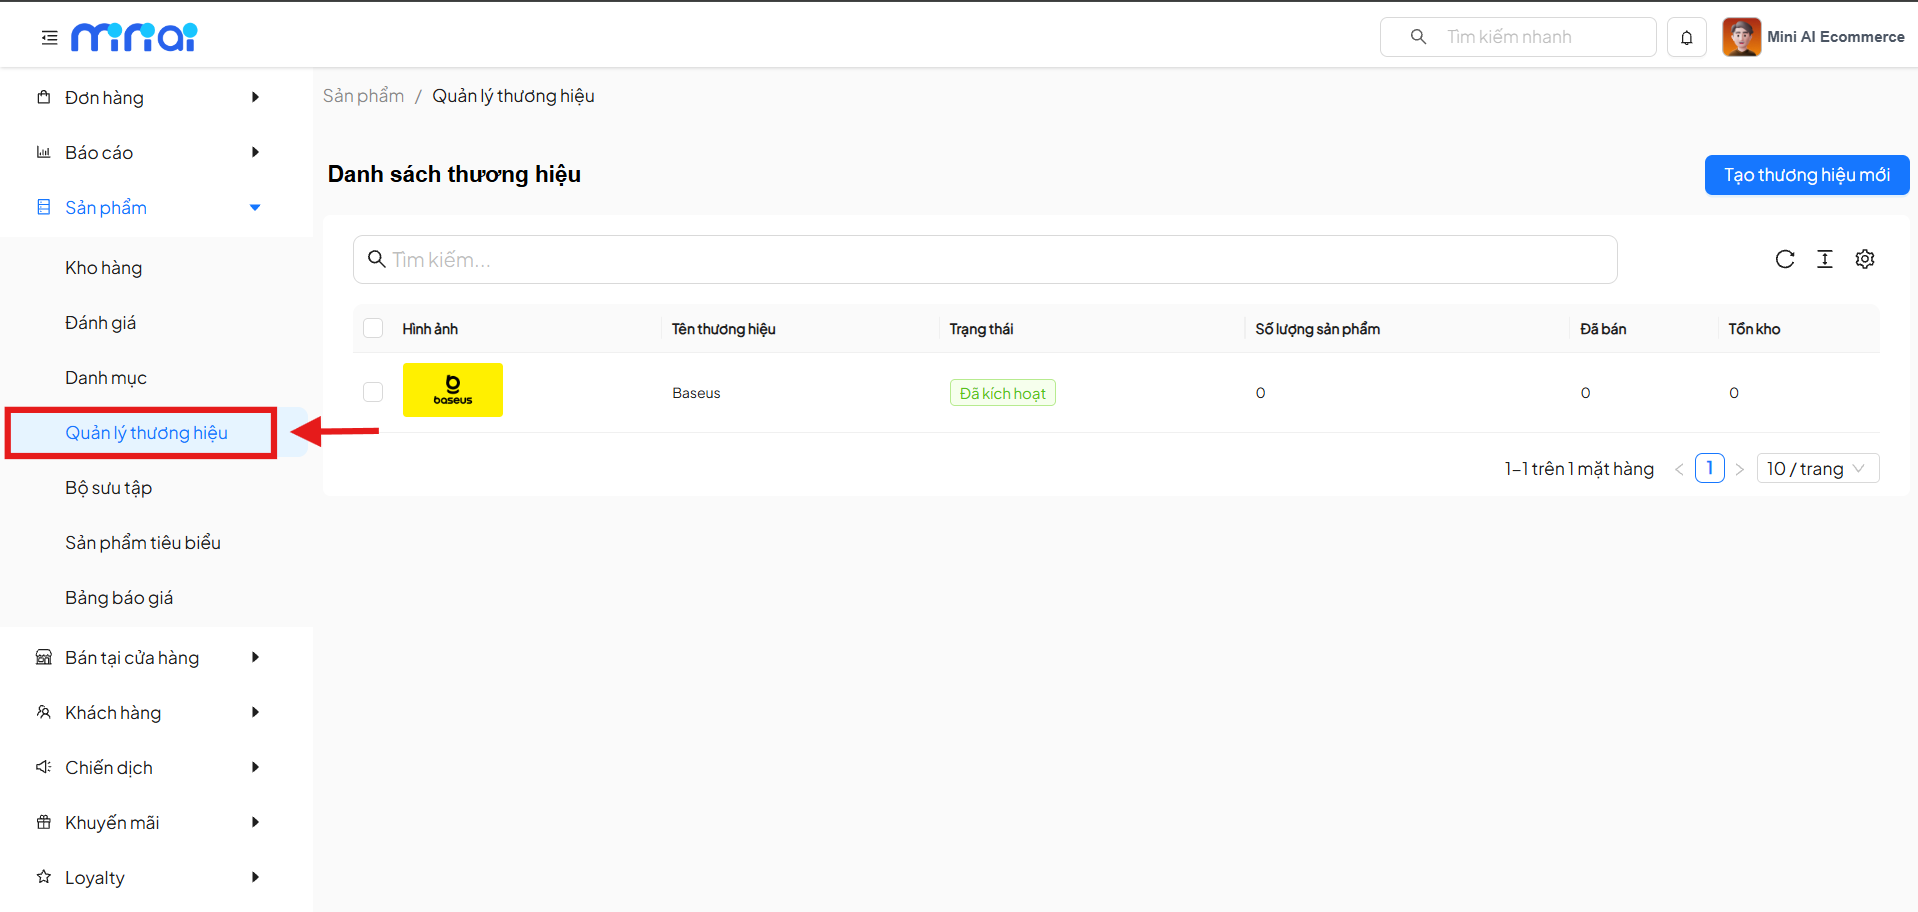
Task: Open the 10 / trang page size dropdown
Action: 1817,469
